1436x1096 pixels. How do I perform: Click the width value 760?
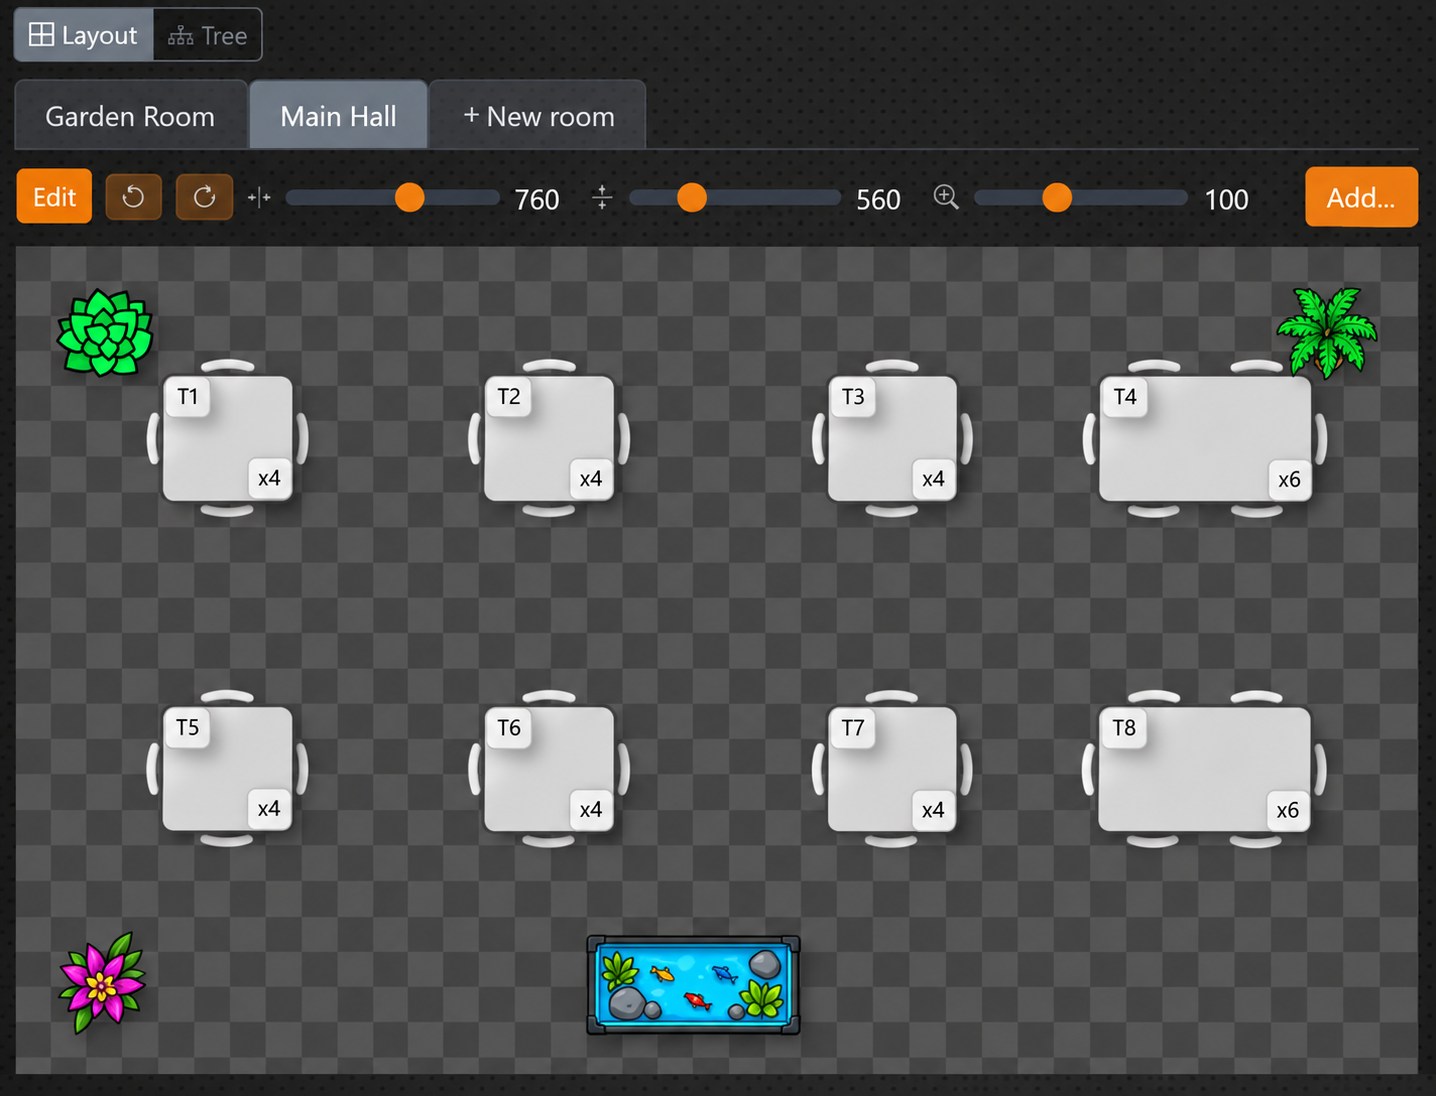click(537, 200)
